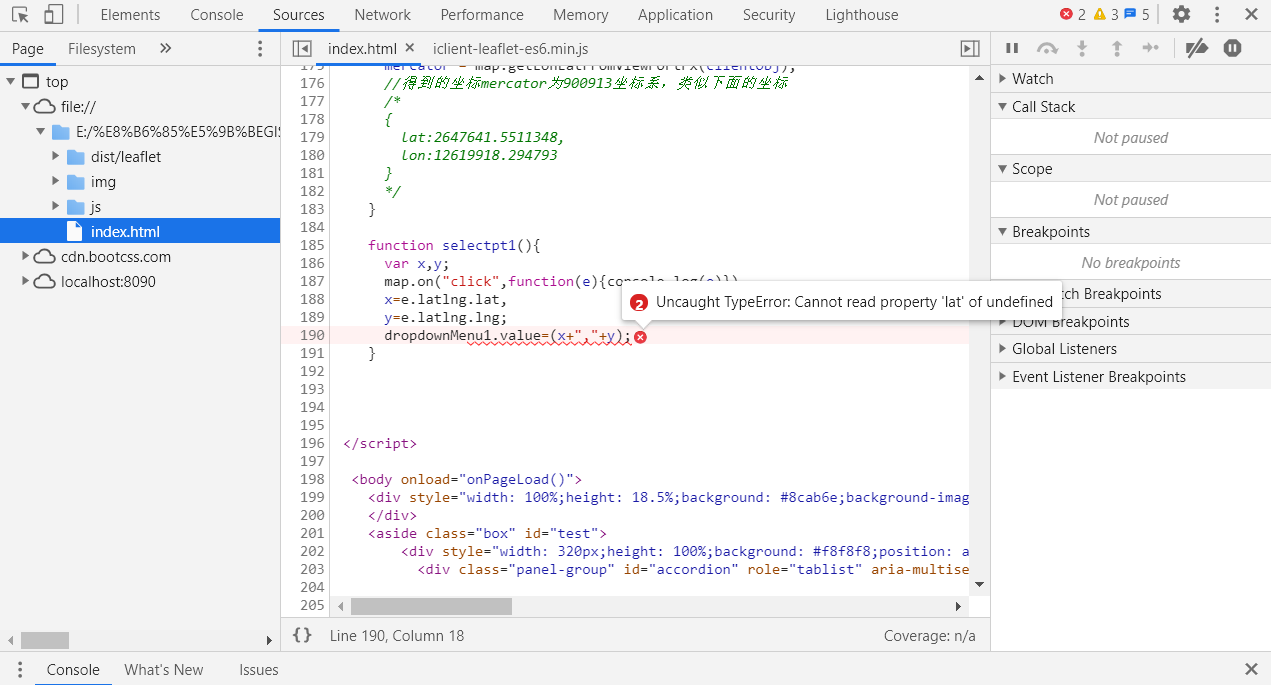This screenshot has width=1271, height=685.
Task: Expand the js folder
Action: click(56, 207)
